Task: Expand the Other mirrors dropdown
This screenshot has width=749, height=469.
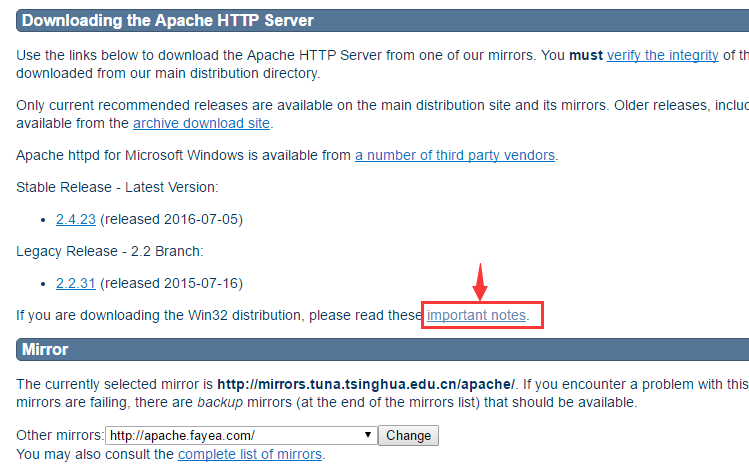Action: click(x=241, y=436)
